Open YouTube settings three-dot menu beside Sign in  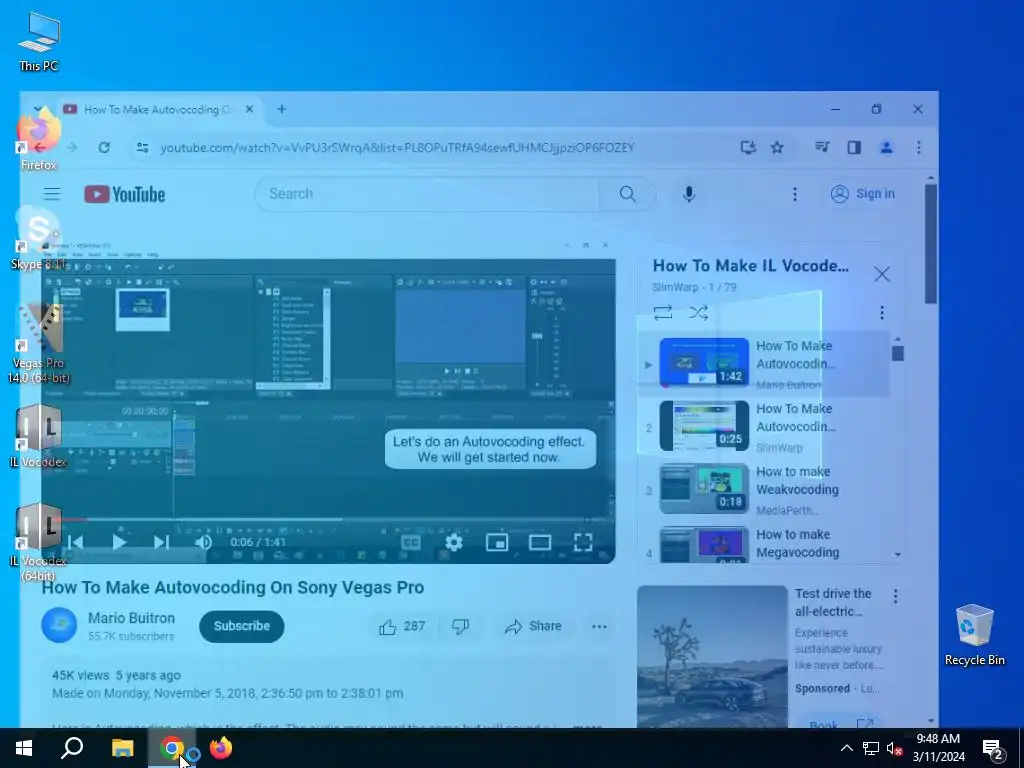pos(795,194)
